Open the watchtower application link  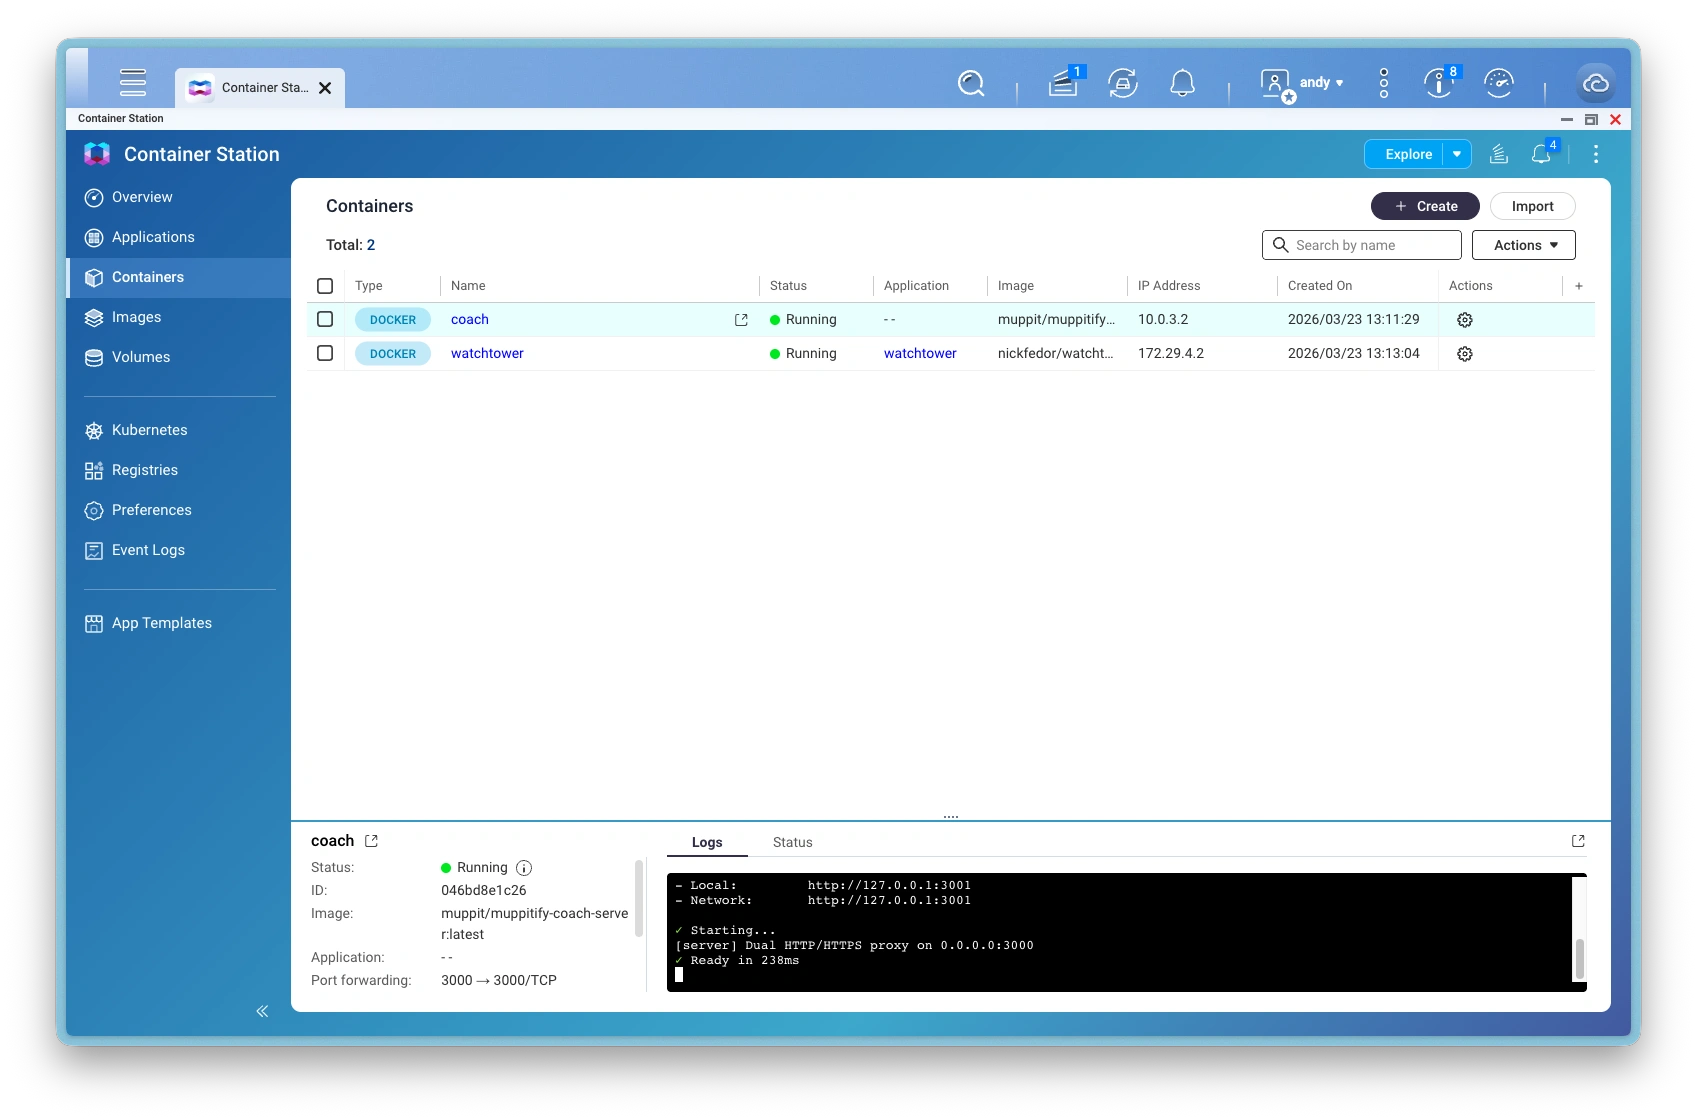point(920,353)
